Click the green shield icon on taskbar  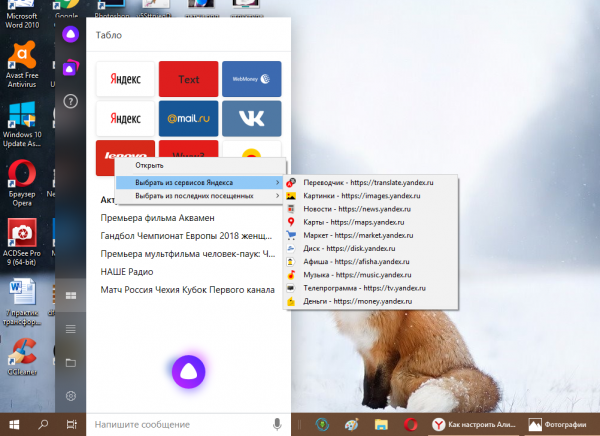point(322,425)
